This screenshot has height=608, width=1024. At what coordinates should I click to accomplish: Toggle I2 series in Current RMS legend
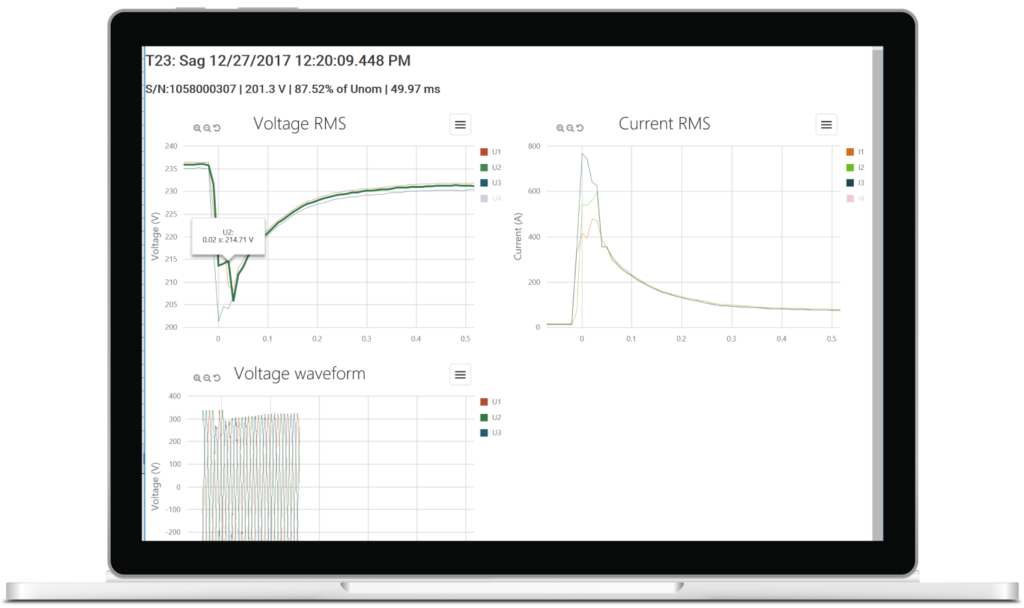[855, 167]
